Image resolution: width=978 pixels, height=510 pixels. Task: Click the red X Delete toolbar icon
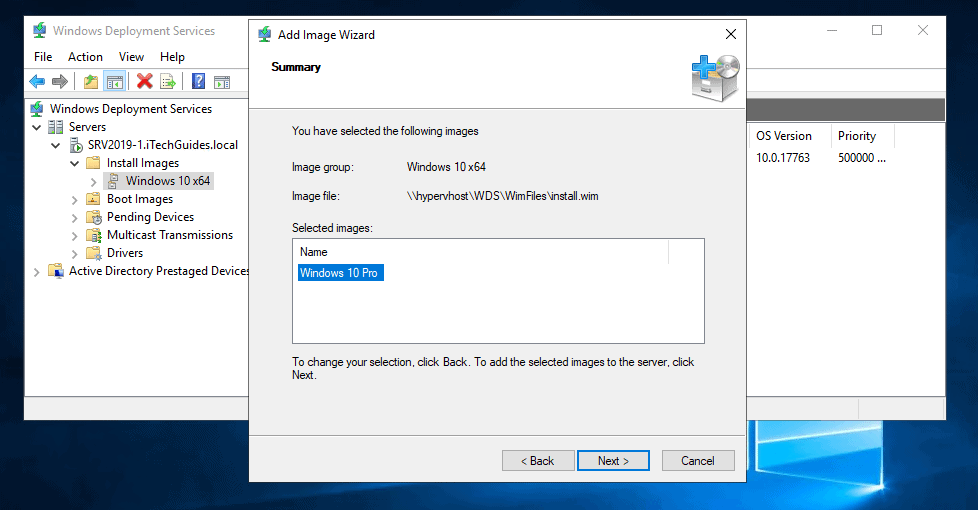click(145, 82)
